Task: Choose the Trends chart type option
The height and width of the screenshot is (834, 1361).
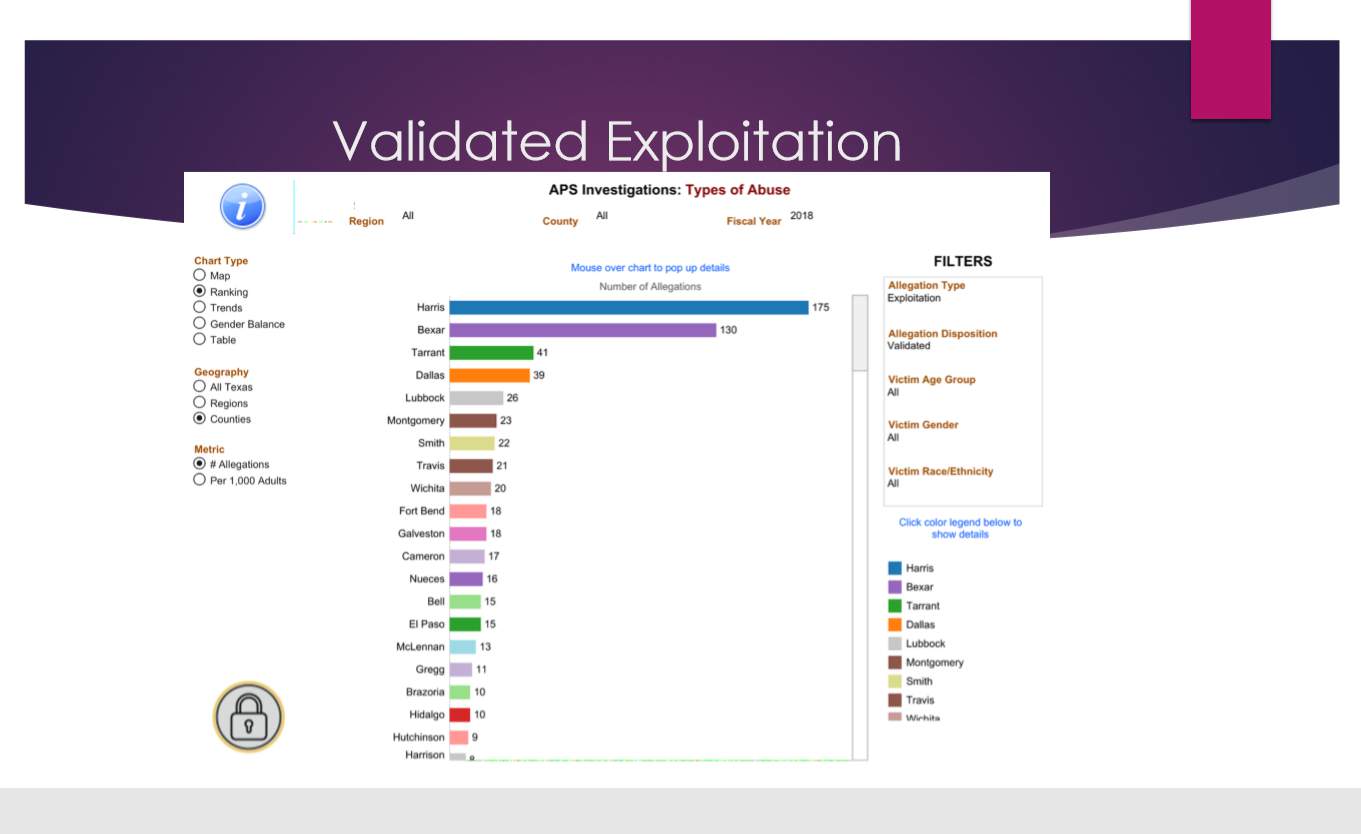Action: point(200,307)
